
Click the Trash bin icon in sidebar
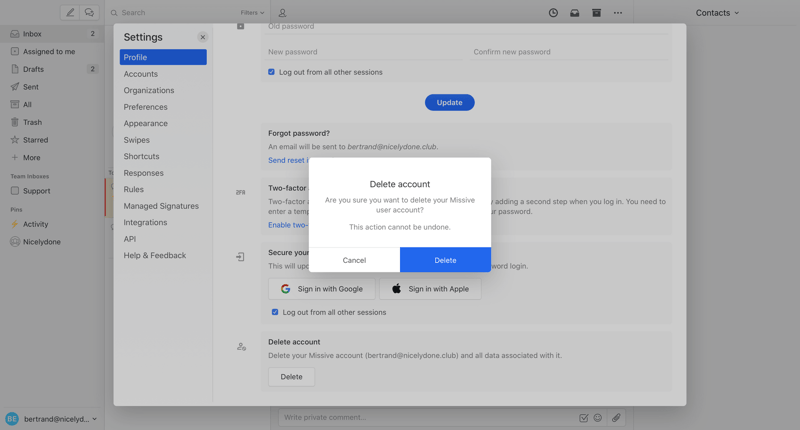point(15,122)
